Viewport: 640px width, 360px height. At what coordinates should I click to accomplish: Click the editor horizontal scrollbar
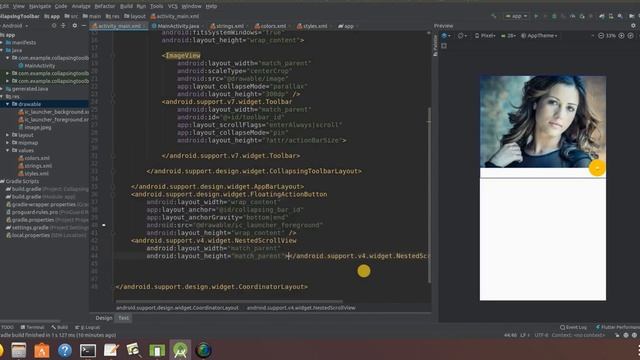(229, 302)
